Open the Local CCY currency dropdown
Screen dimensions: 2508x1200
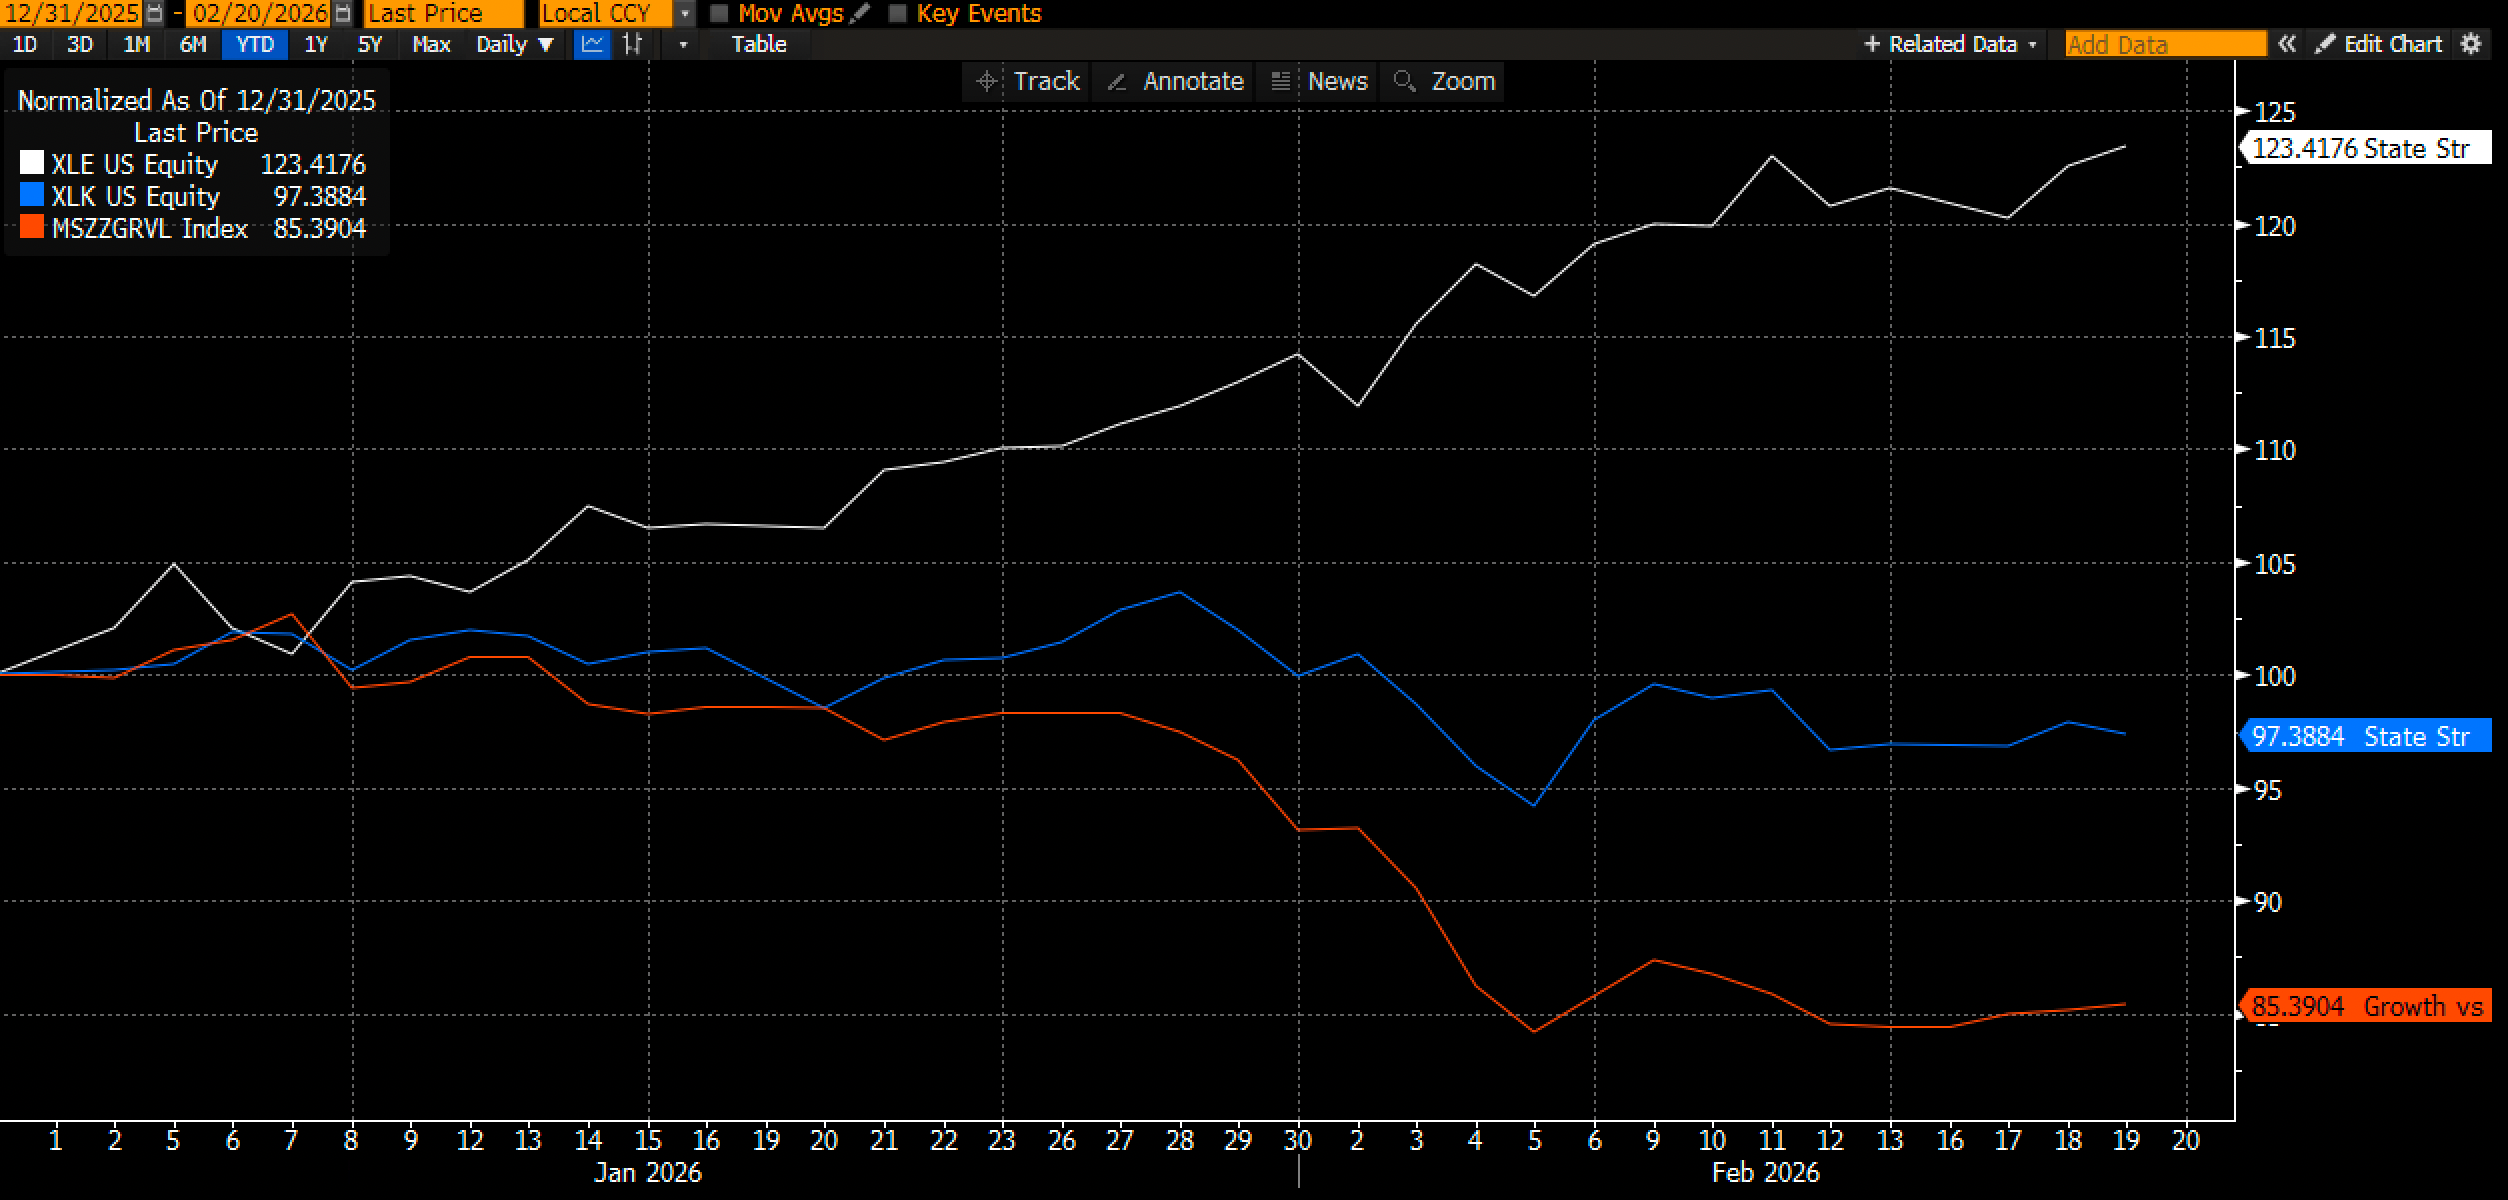(685, 14)
